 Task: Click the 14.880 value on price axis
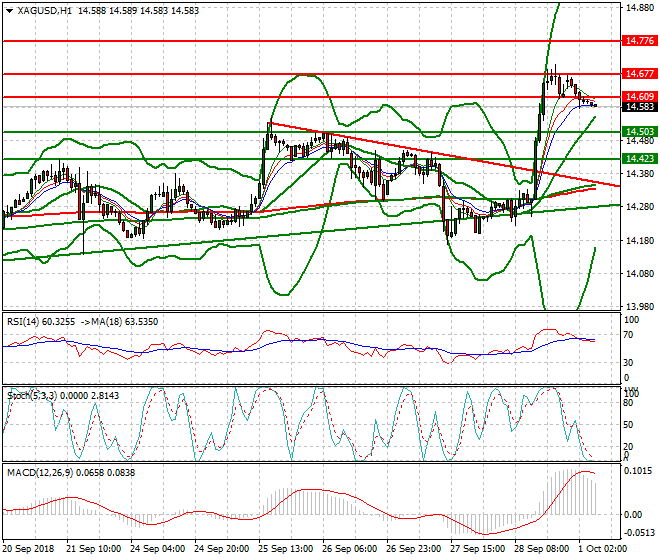(x=638, y=8)
